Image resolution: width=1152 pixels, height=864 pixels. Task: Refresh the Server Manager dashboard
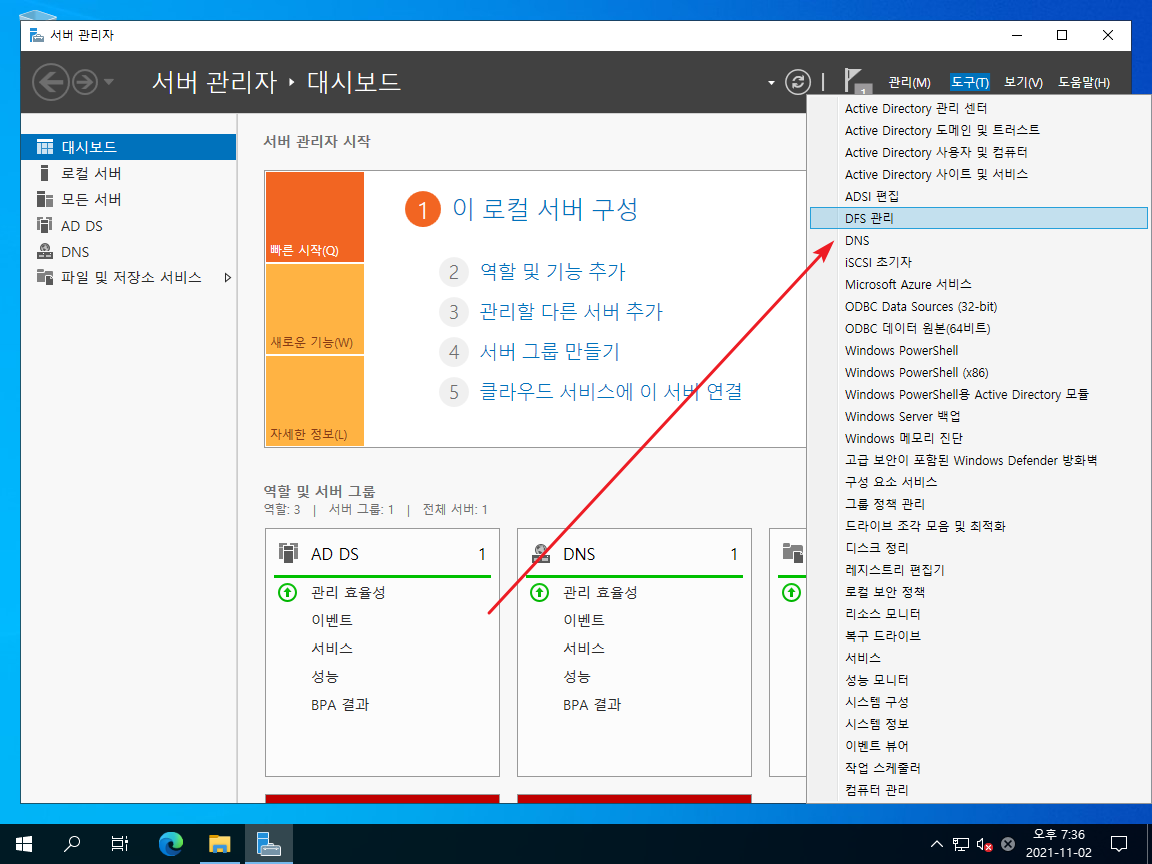[798, 82]
